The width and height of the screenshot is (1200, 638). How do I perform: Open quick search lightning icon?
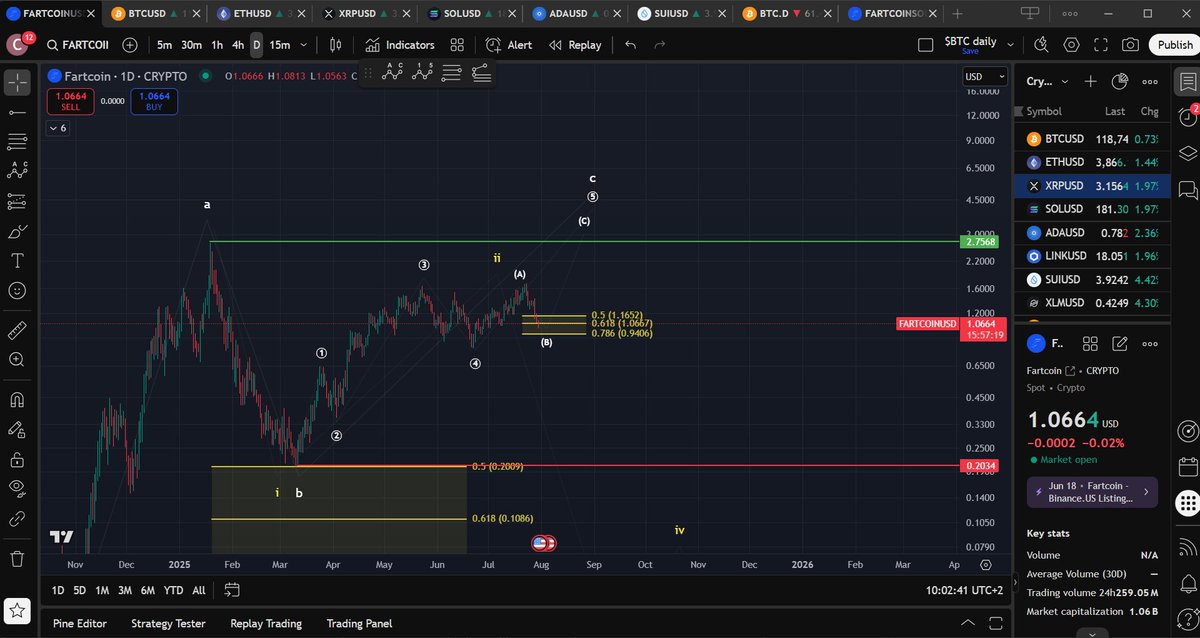1041,45
